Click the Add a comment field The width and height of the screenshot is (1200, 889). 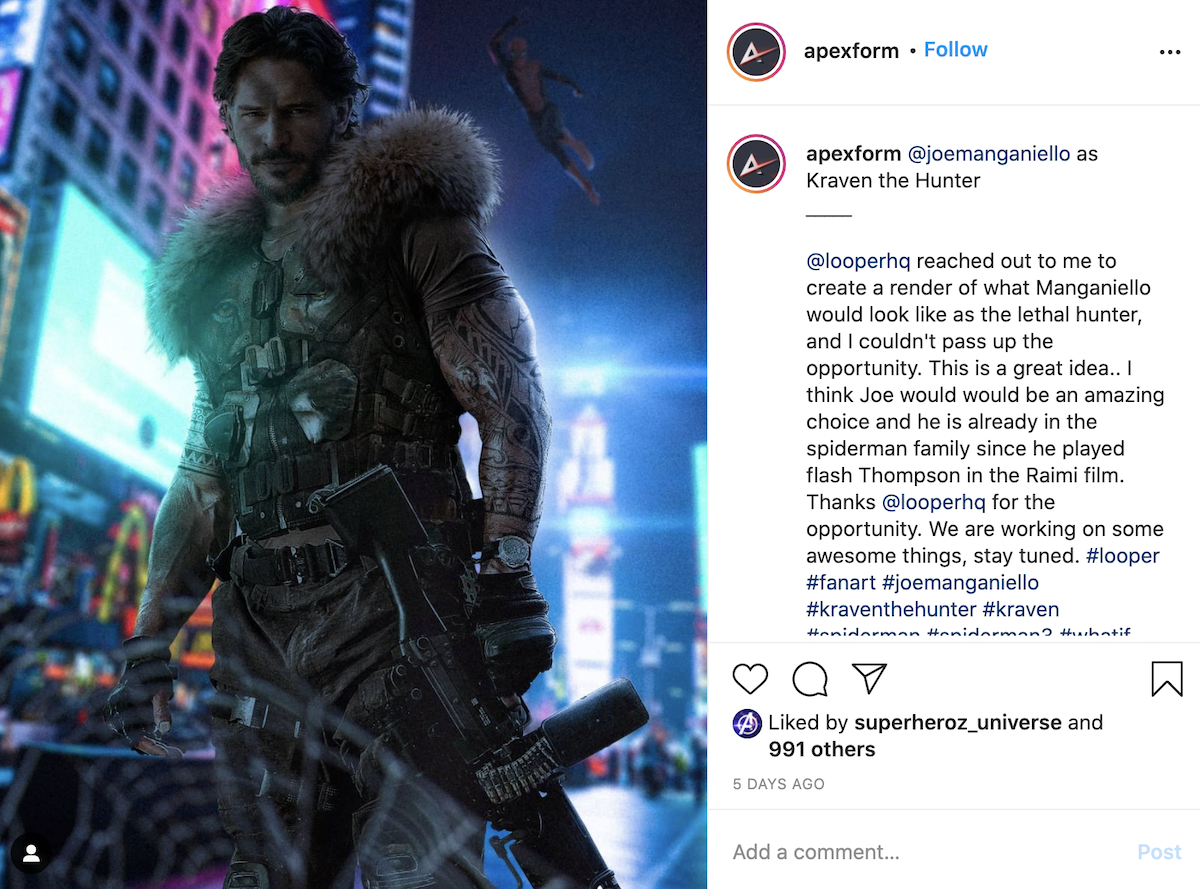pyautogui.click(x=930, y=852)
